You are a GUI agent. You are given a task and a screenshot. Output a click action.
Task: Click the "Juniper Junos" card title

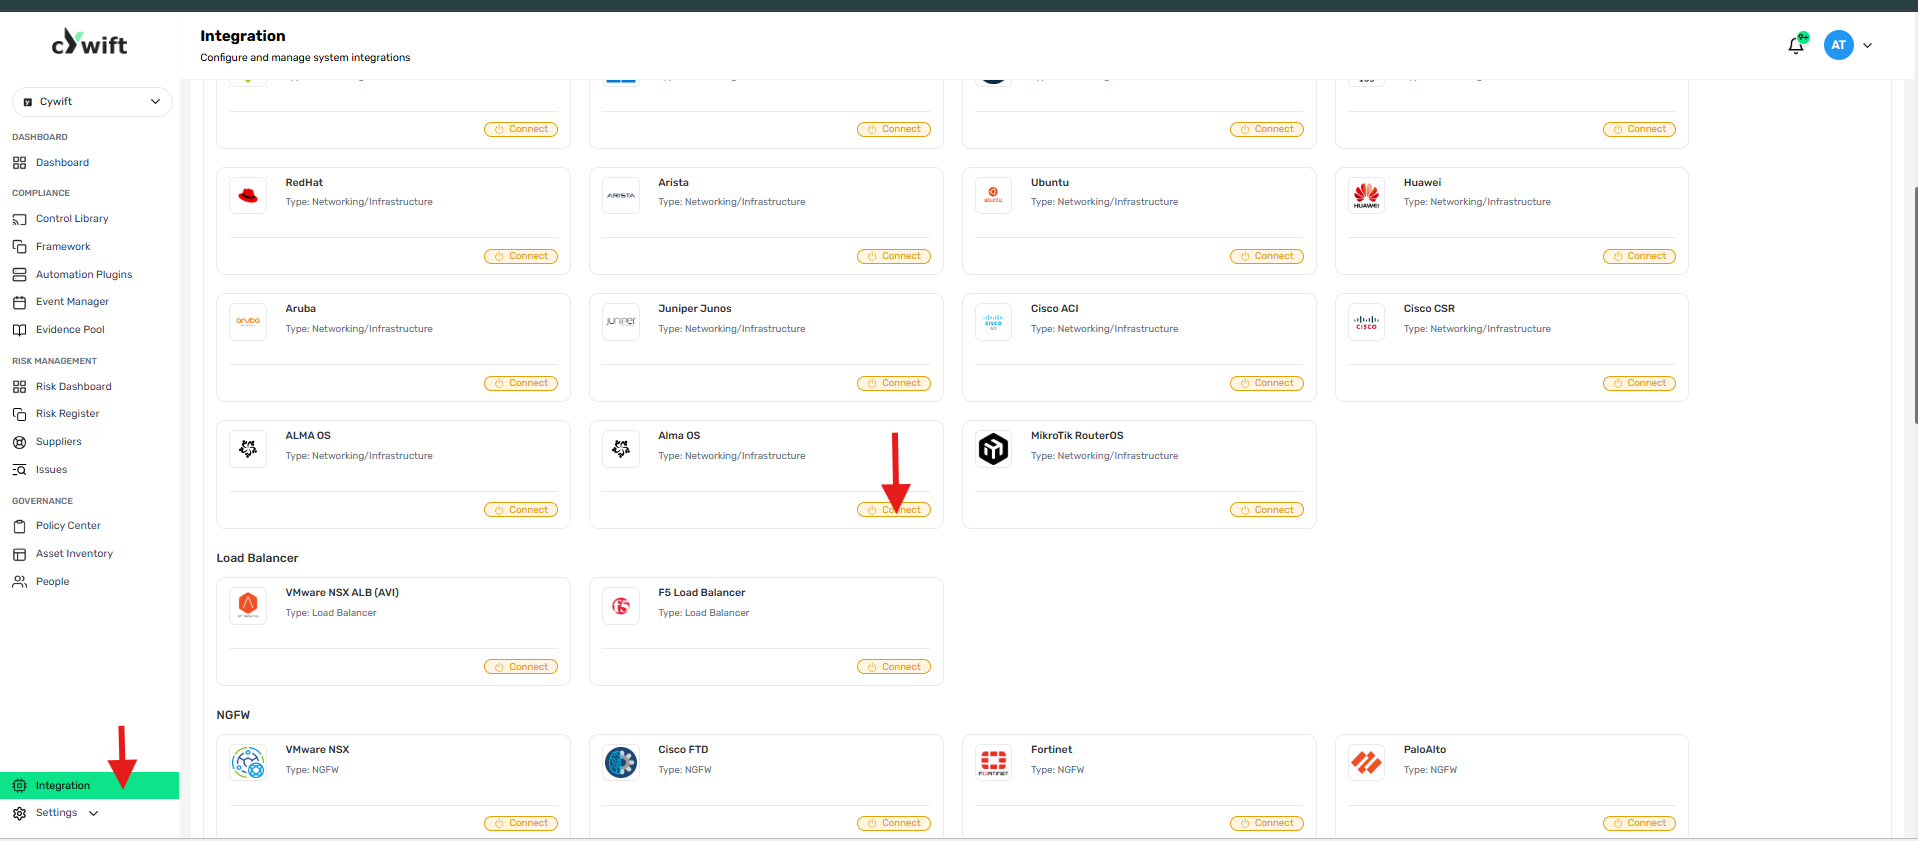694,309
